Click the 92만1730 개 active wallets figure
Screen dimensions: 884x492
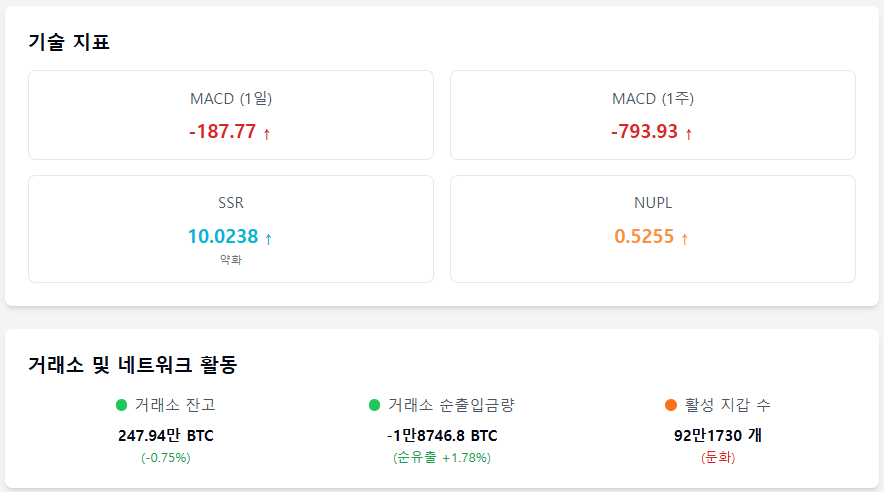(718, 436)
